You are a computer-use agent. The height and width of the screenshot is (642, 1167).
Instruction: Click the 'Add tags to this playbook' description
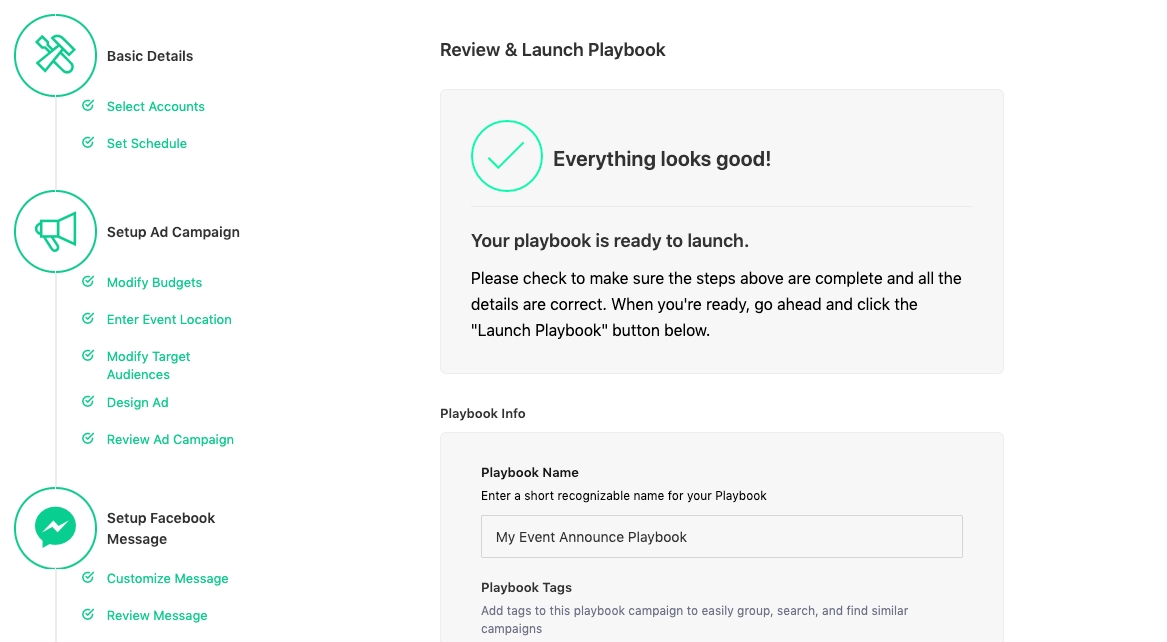(x=694, y=620)
